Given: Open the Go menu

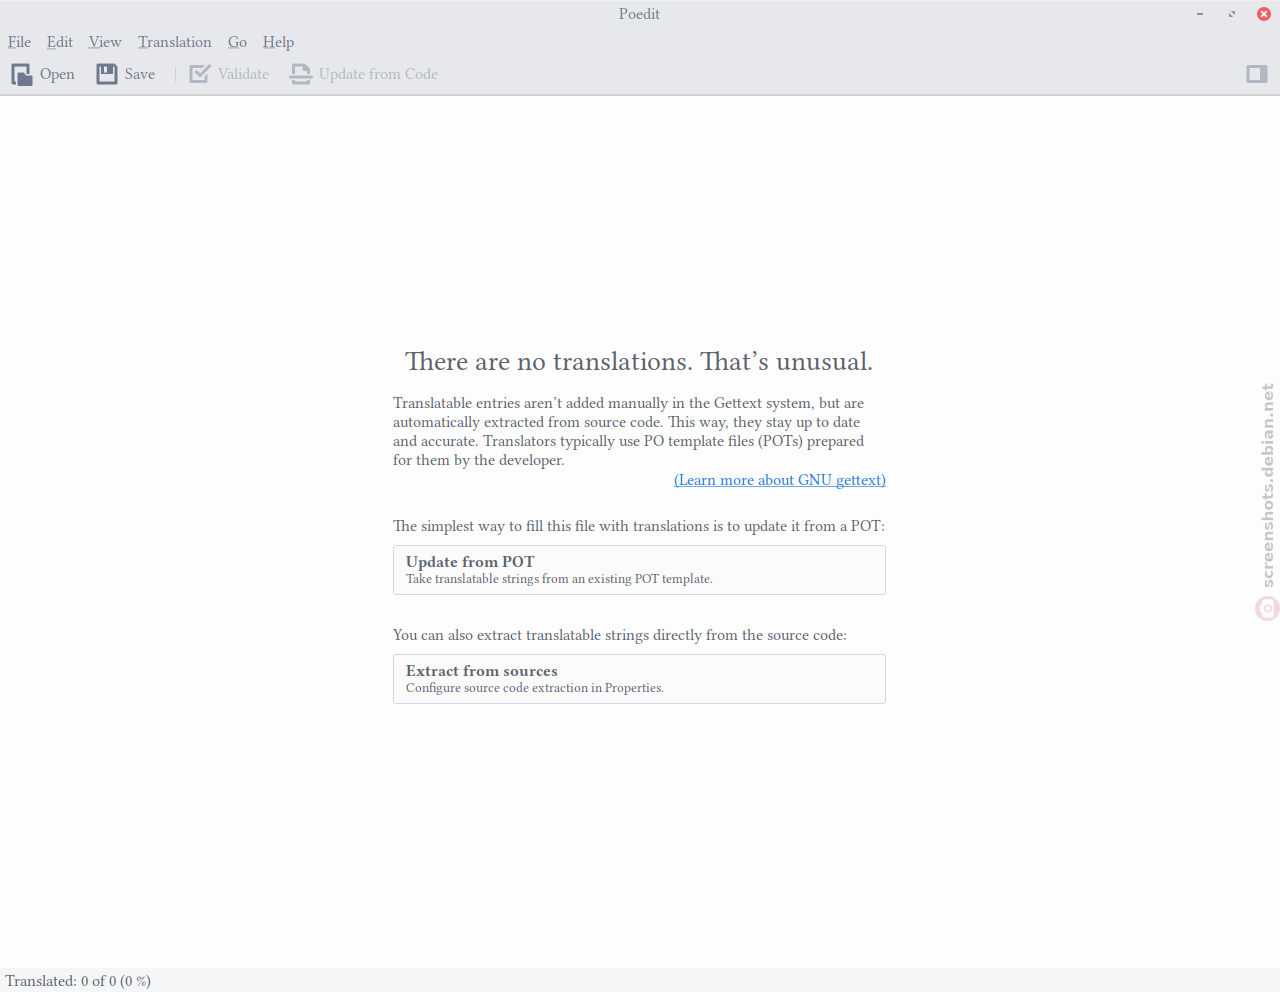Looking at the screenshot, I should [x=237, y=42].
